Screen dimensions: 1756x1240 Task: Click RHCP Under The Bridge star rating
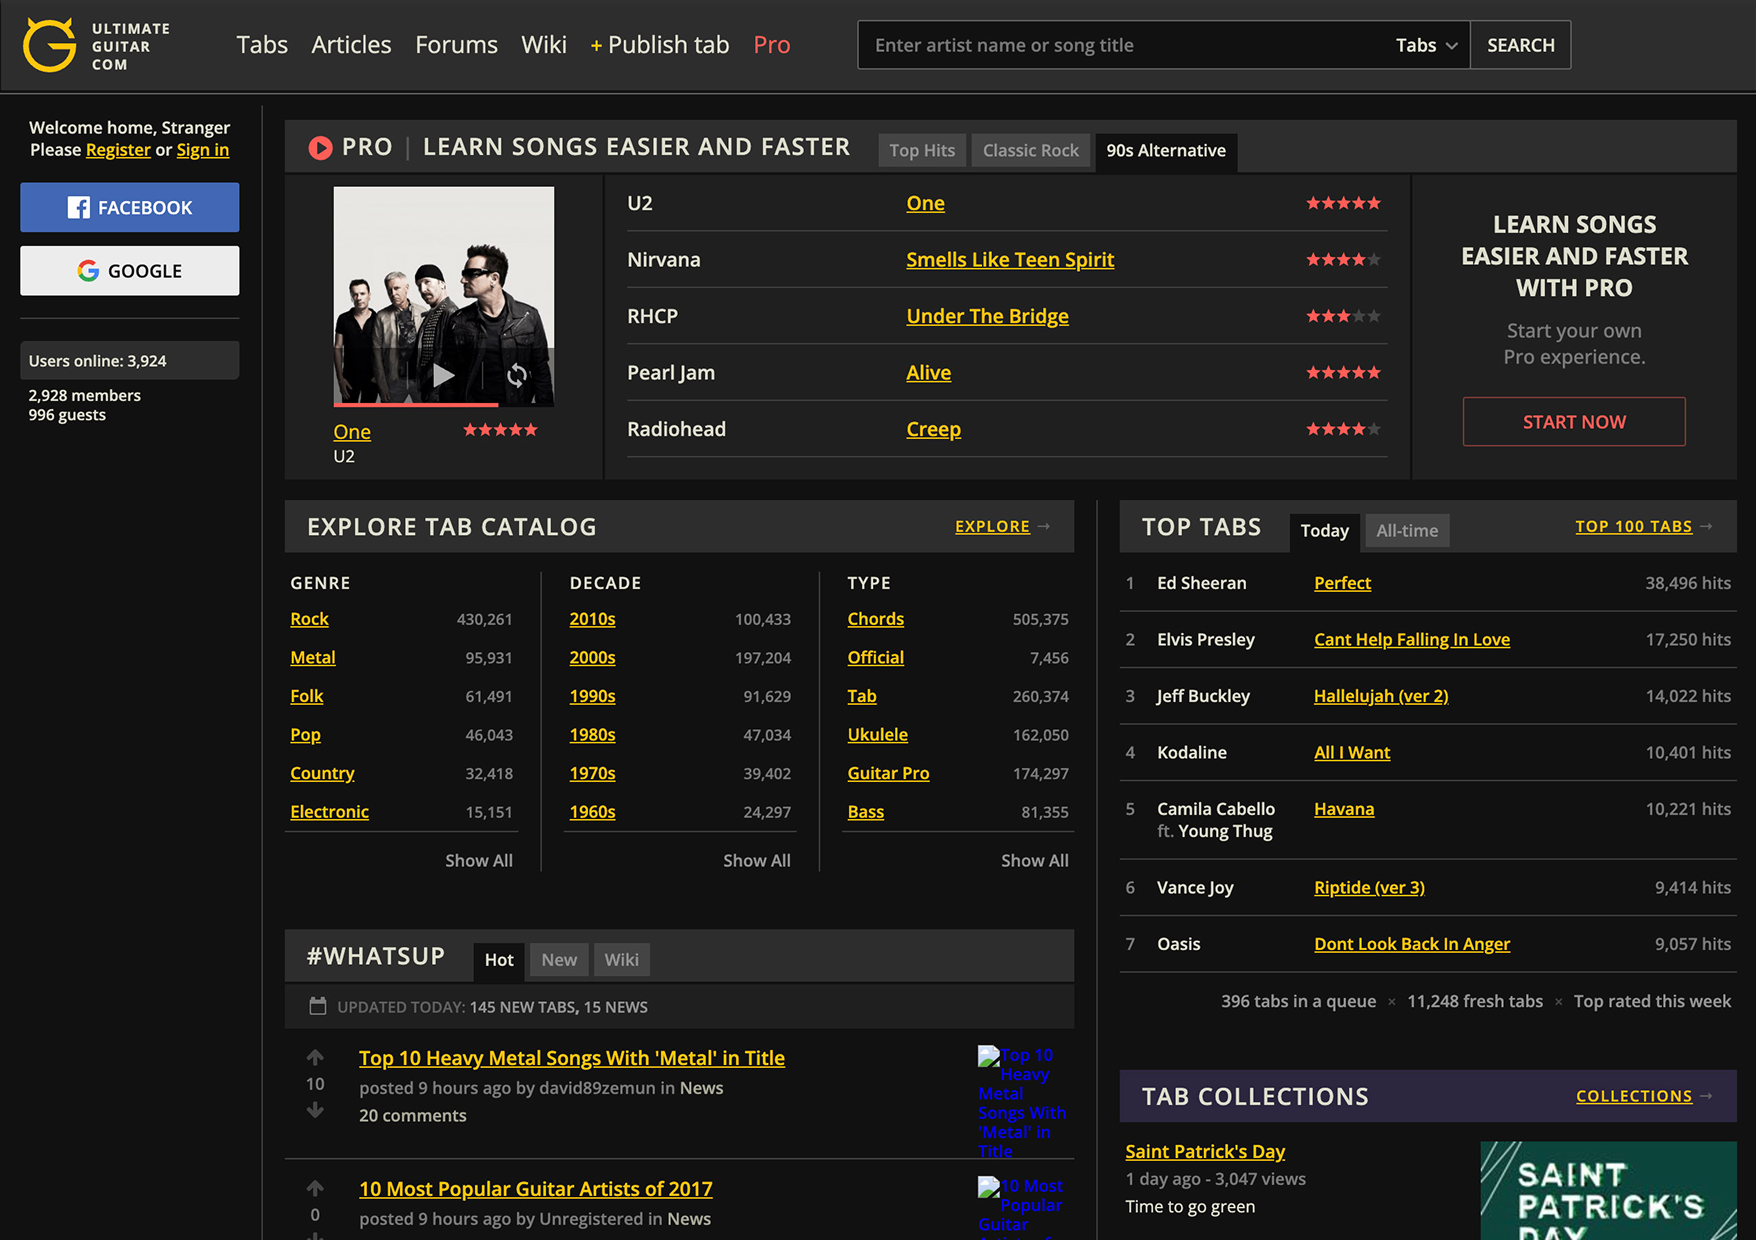[x=1343, y=316]
